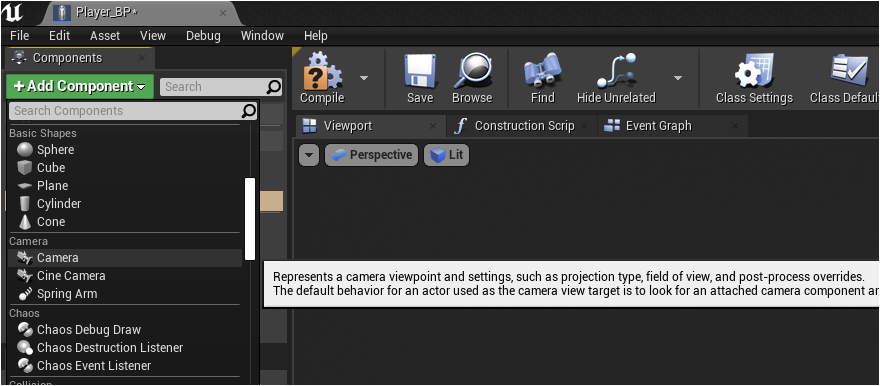Change Perspective viewport type button
Viewport: 880px width, 386px height.
[x=372, y=155]
